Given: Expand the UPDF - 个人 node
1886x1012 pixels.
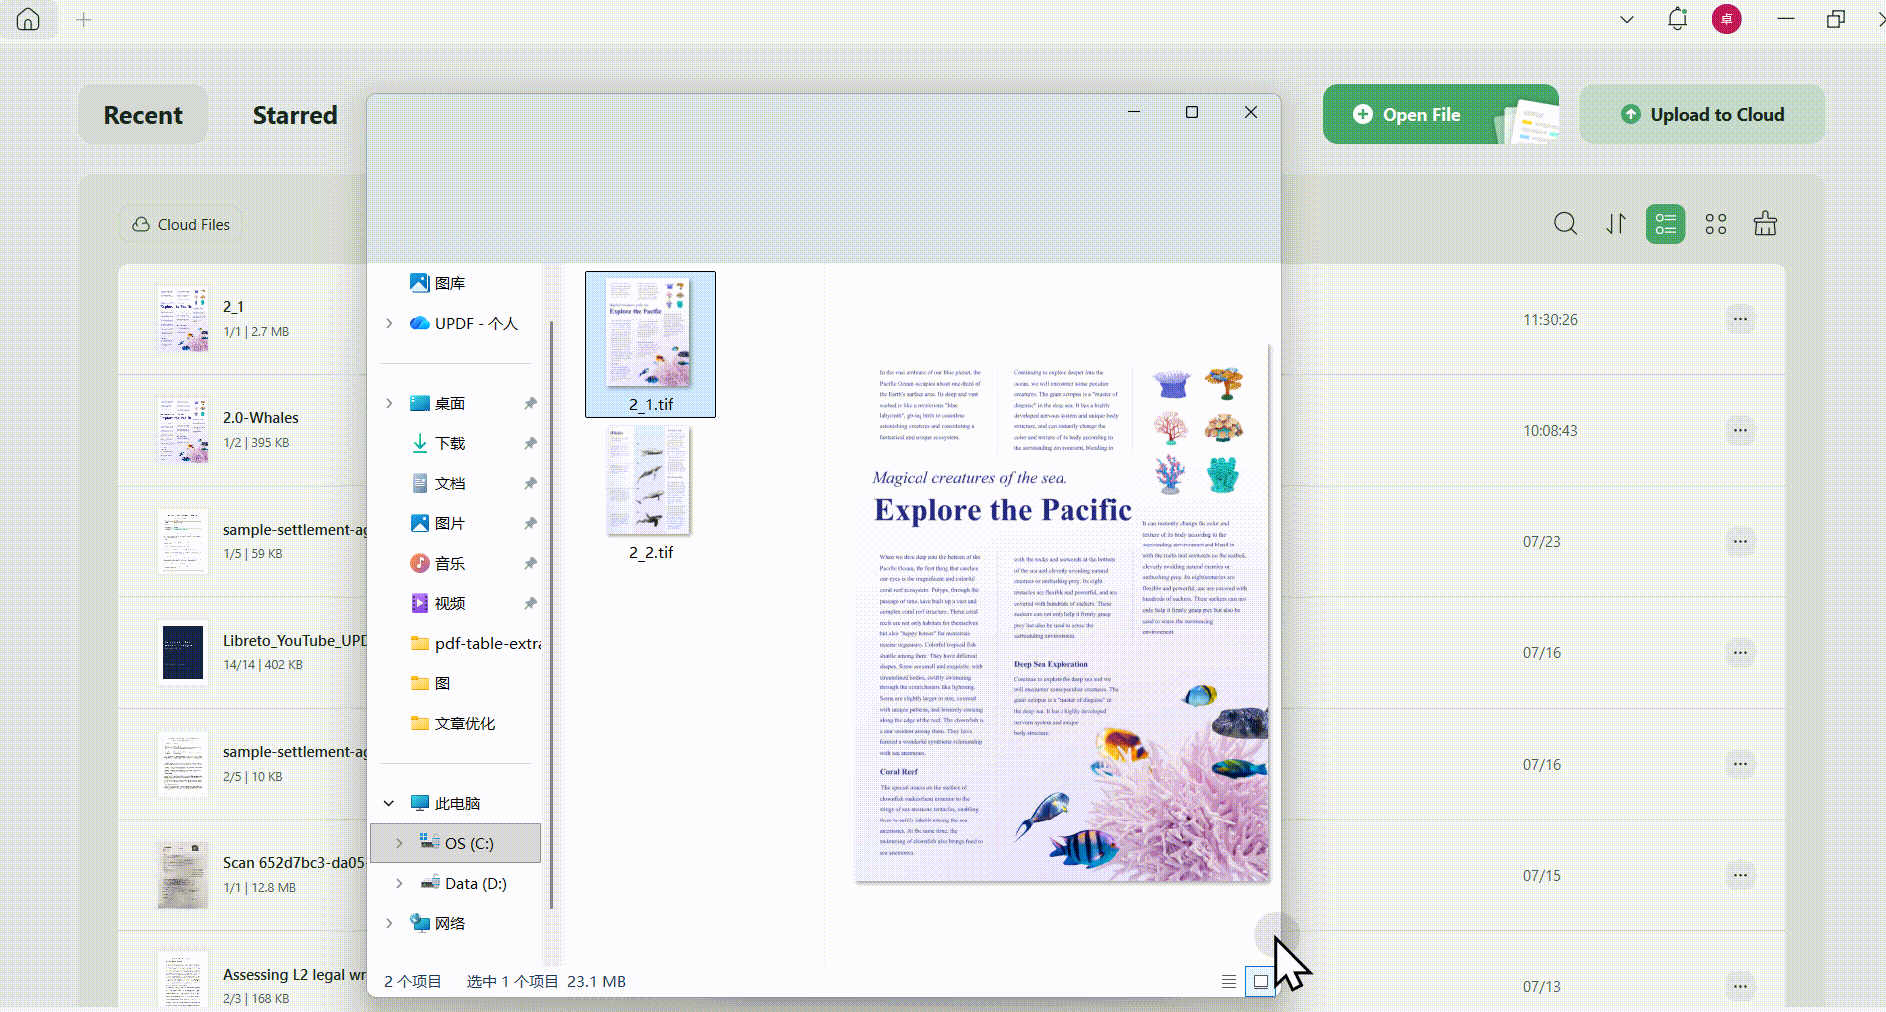Looking at the screenshot, I should pos(389,323).
